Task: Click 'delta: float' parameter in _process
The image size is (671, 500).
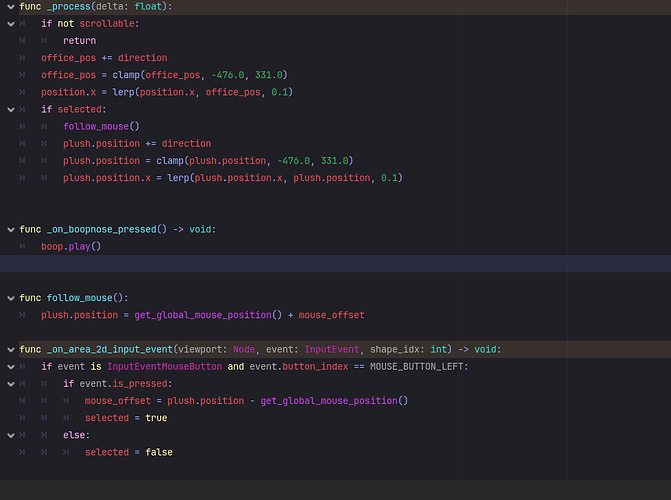Action: [x=129, y=7]
